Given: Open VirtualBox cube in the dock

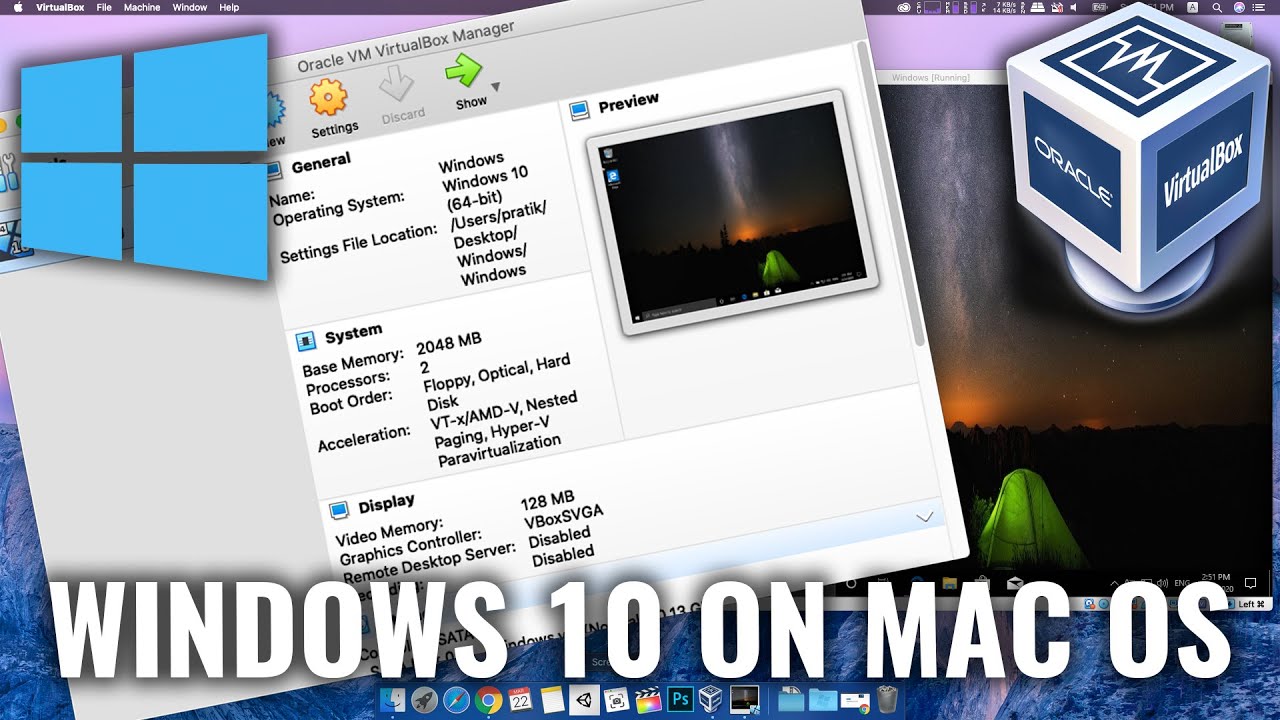Looking at the screenshot, I should click(x=712, y=700).
